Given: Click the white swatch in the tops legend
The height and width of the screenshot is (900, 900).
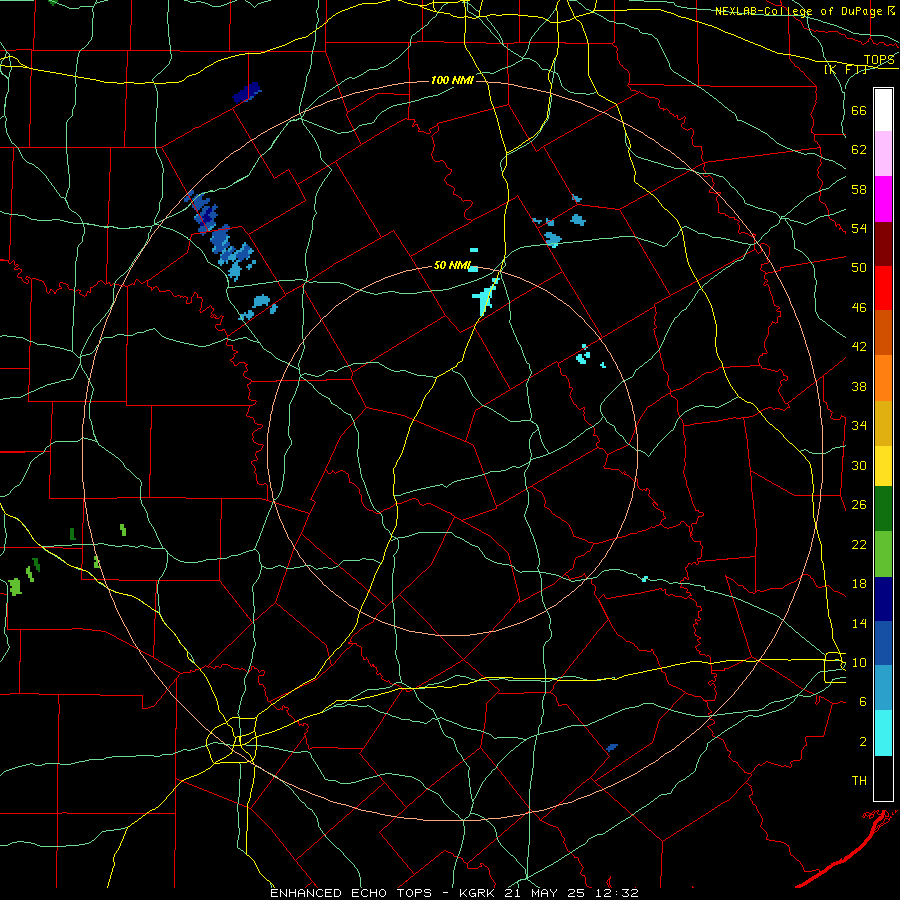Looking at the screenshot, I should pyautogui.click(x=883, y=110).
